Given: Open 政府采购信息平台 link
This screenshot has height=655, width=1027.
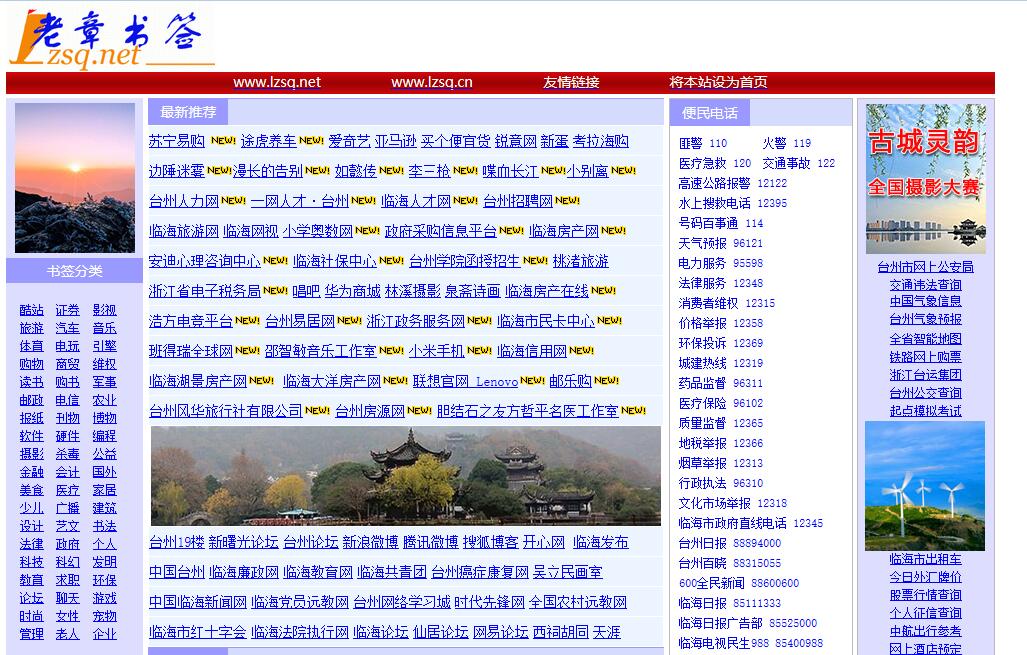Looking at the screenshot, I should (440, 231).
